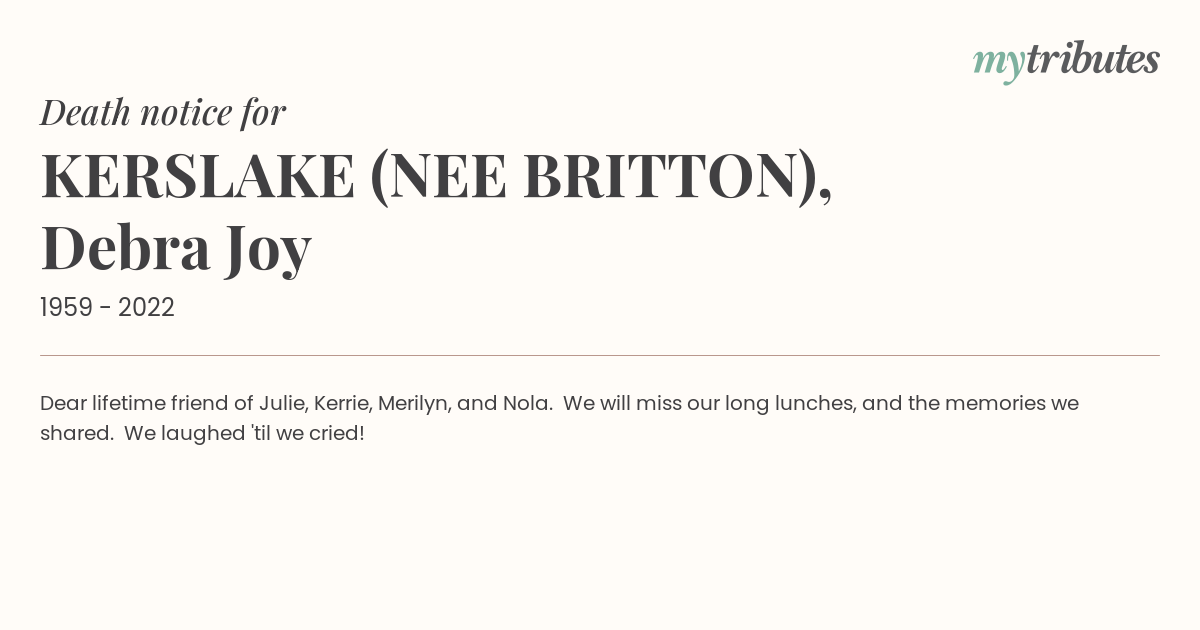This screenshot has width=1200, height=630.
Task: Click the dark "tributes" part of logo
Action: (x=1092, y=59)
